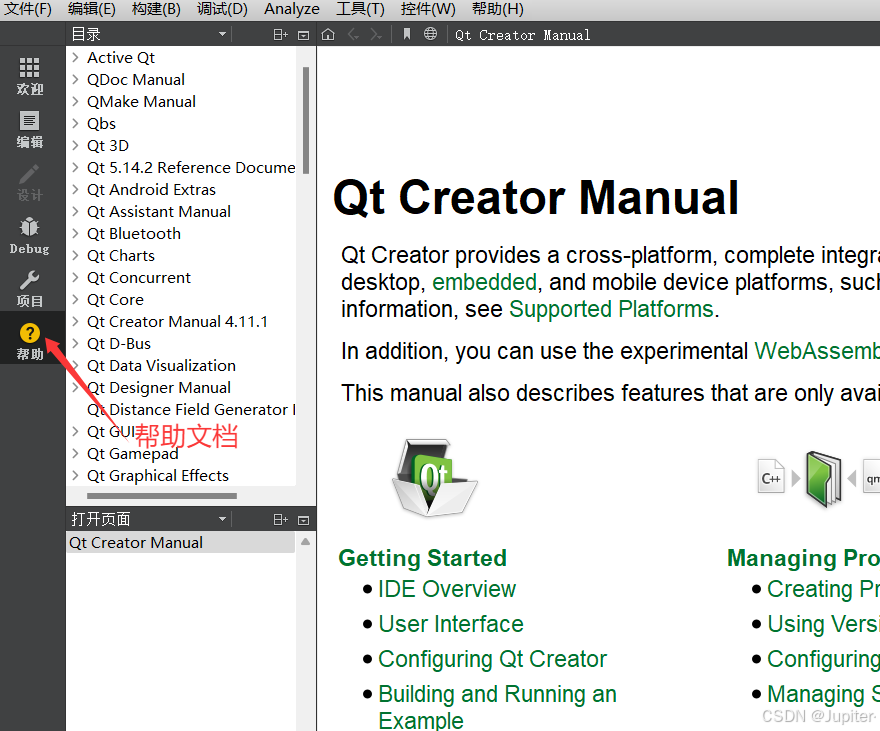Expand the Qt Assistant Manual node

click(x=75, y=211)
